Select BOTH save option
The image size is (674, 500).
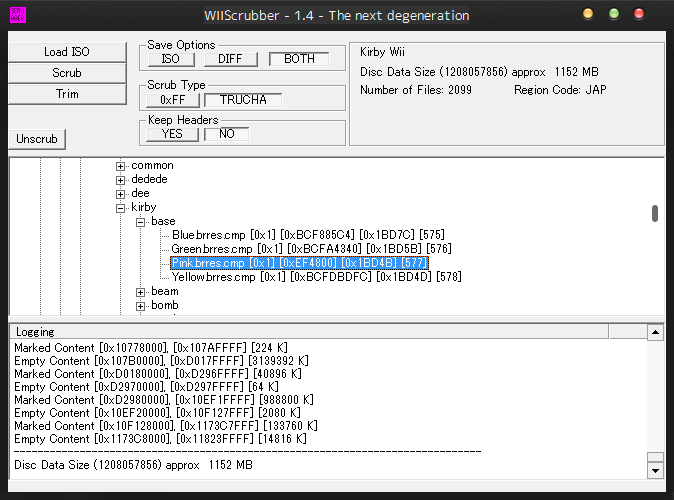click(x=299, y=59)
